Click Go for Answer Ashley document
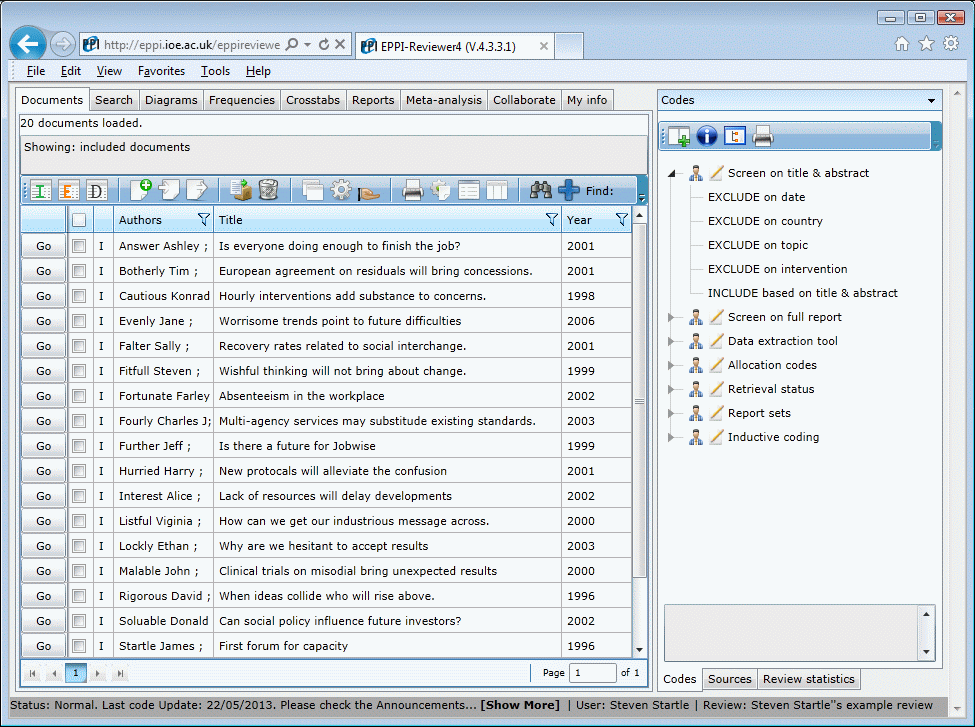The height and width of the screenshot is (727, 975). tap(44, 246)
